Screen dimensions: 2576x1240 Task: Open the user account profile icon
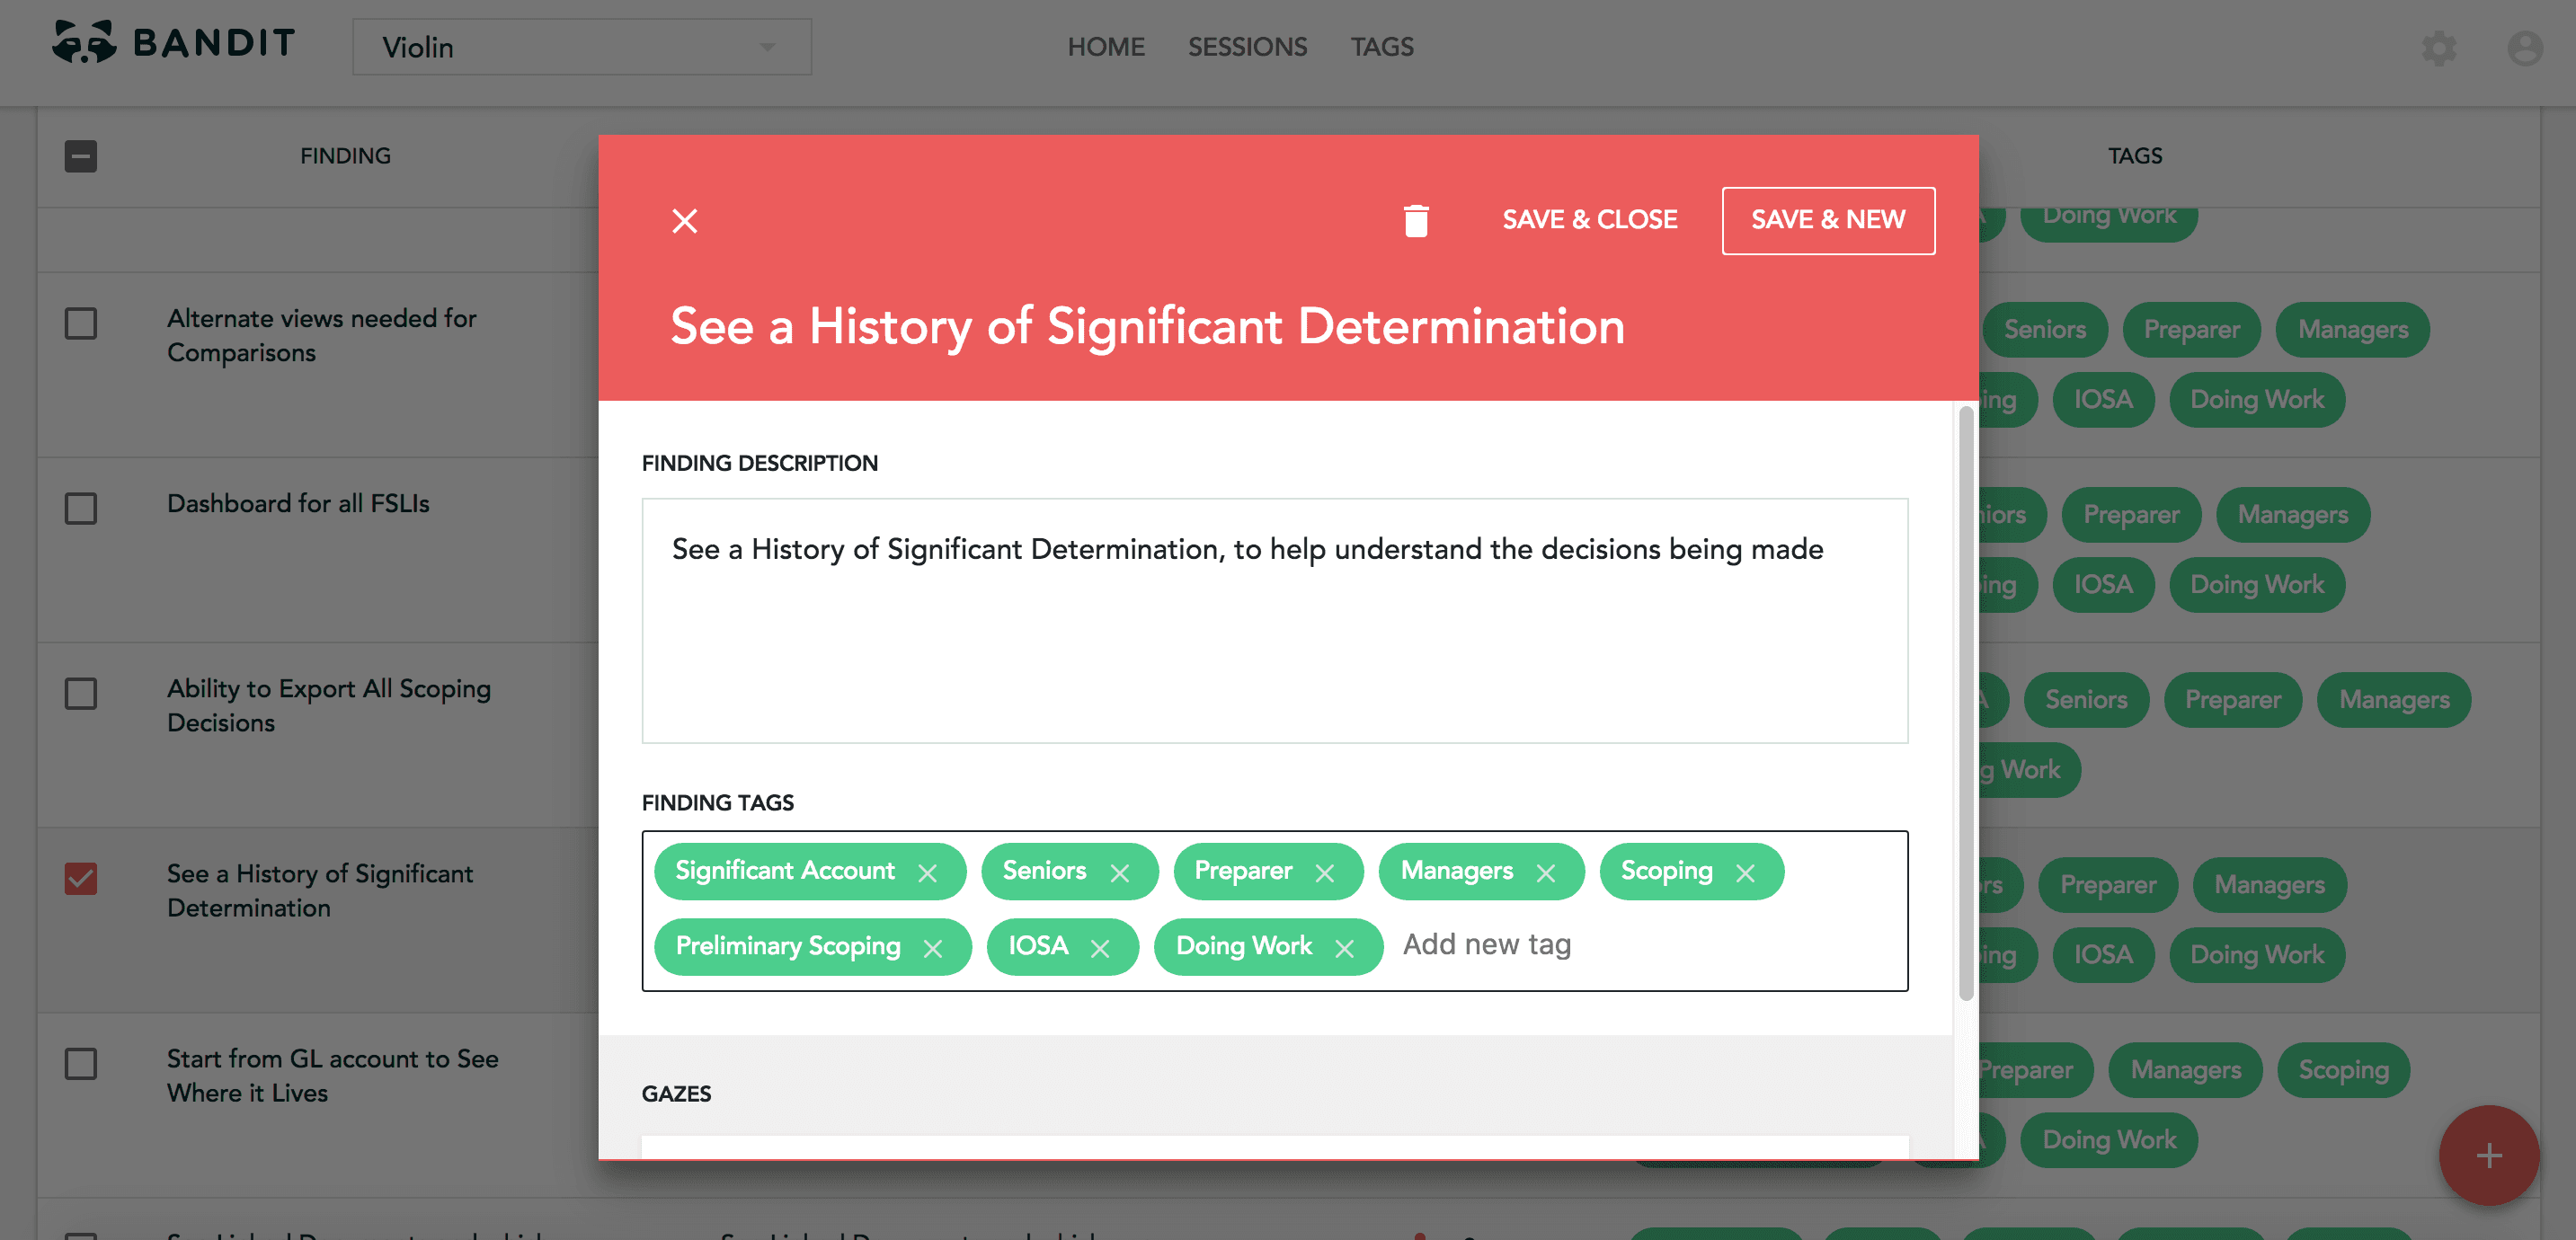point(2525,48)
